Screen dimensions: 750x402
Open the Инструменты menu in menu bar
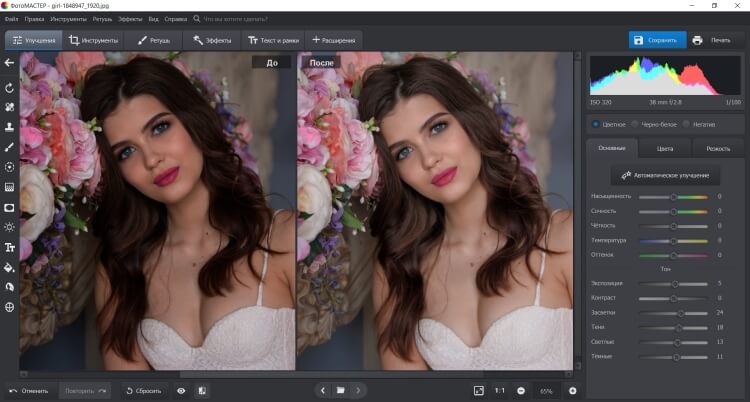68,18
